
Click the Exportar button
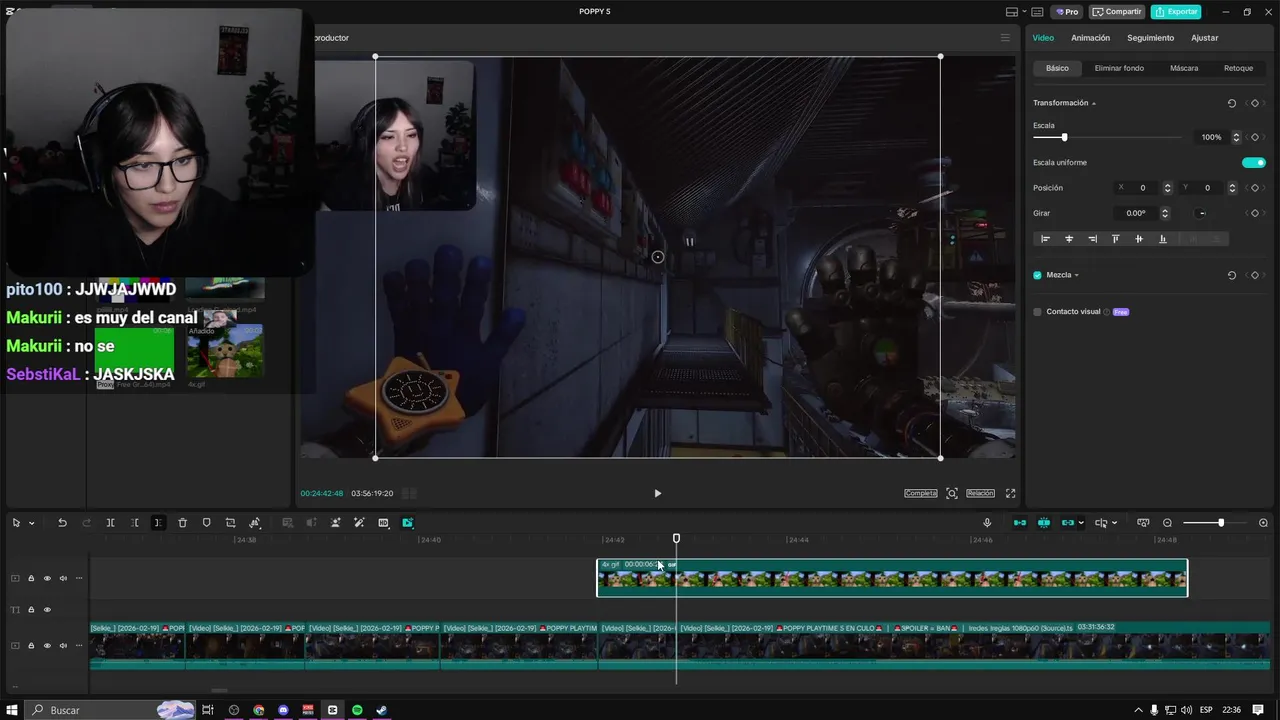pyautogui.click(x=1176, y=12)
